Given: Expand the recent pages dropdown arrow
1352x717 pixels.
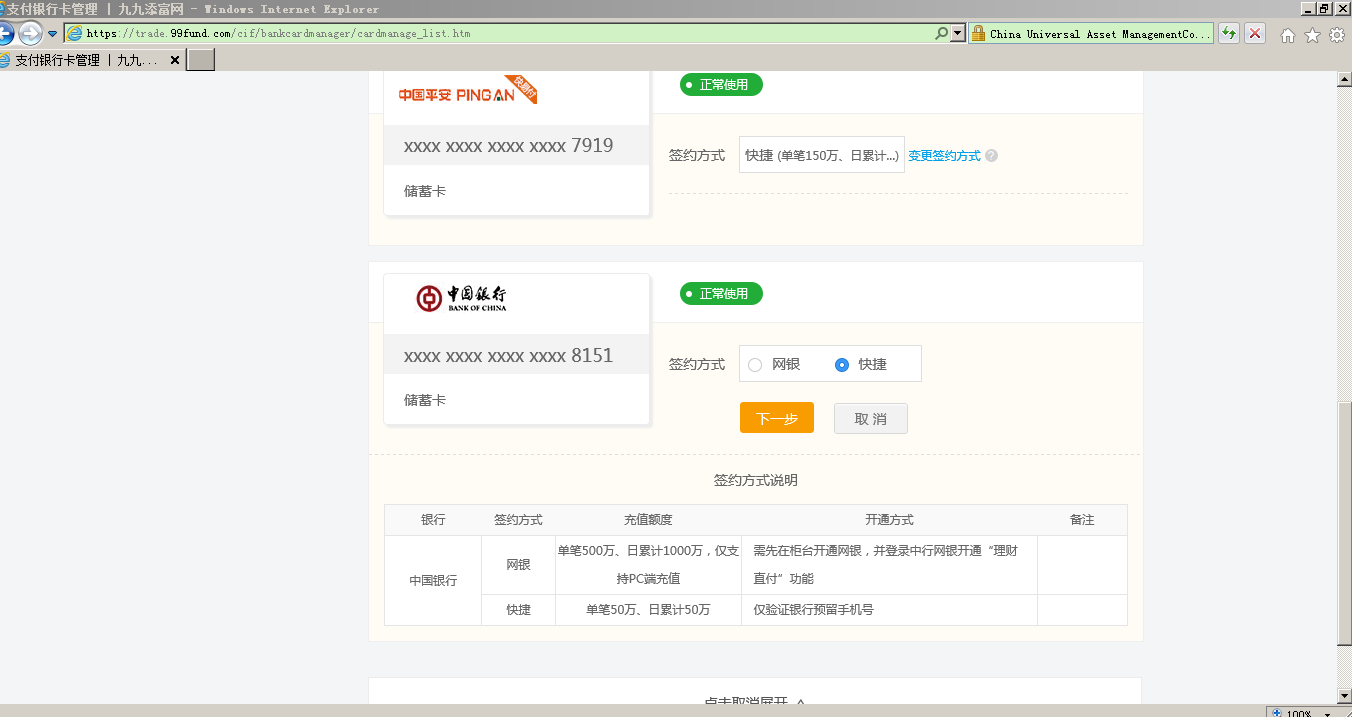Looking at the screenshot, I should pyautogui.click(x=53, y=34).
